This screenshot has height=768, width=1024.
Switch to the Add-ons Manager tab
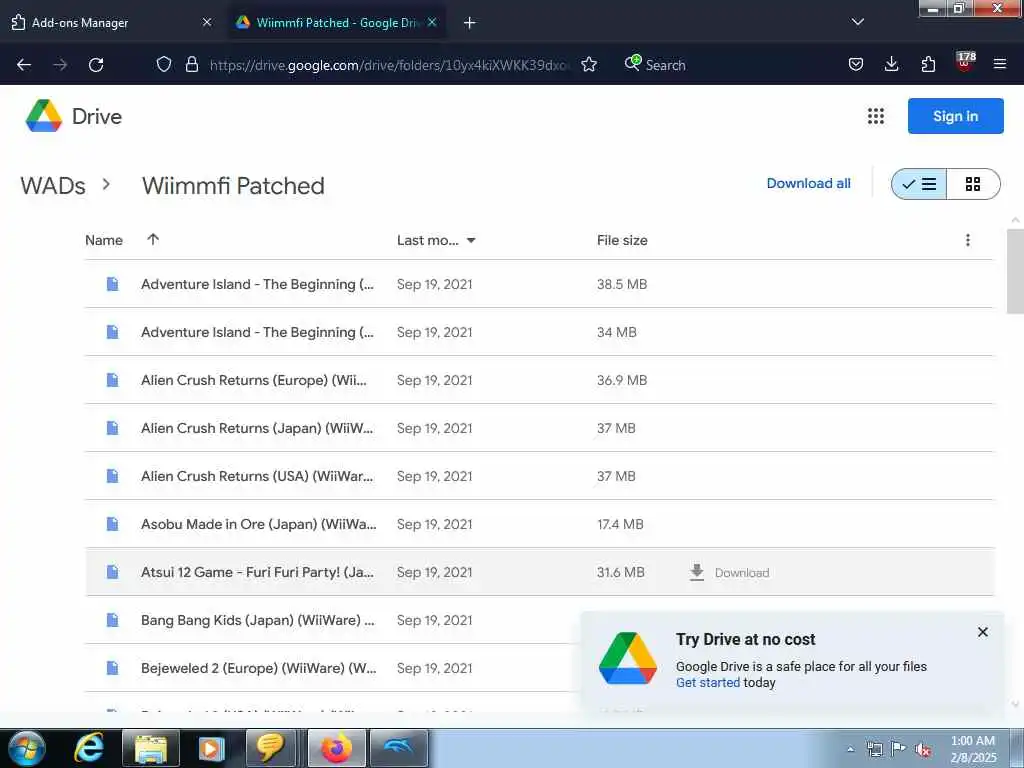(x=112, y=22)
